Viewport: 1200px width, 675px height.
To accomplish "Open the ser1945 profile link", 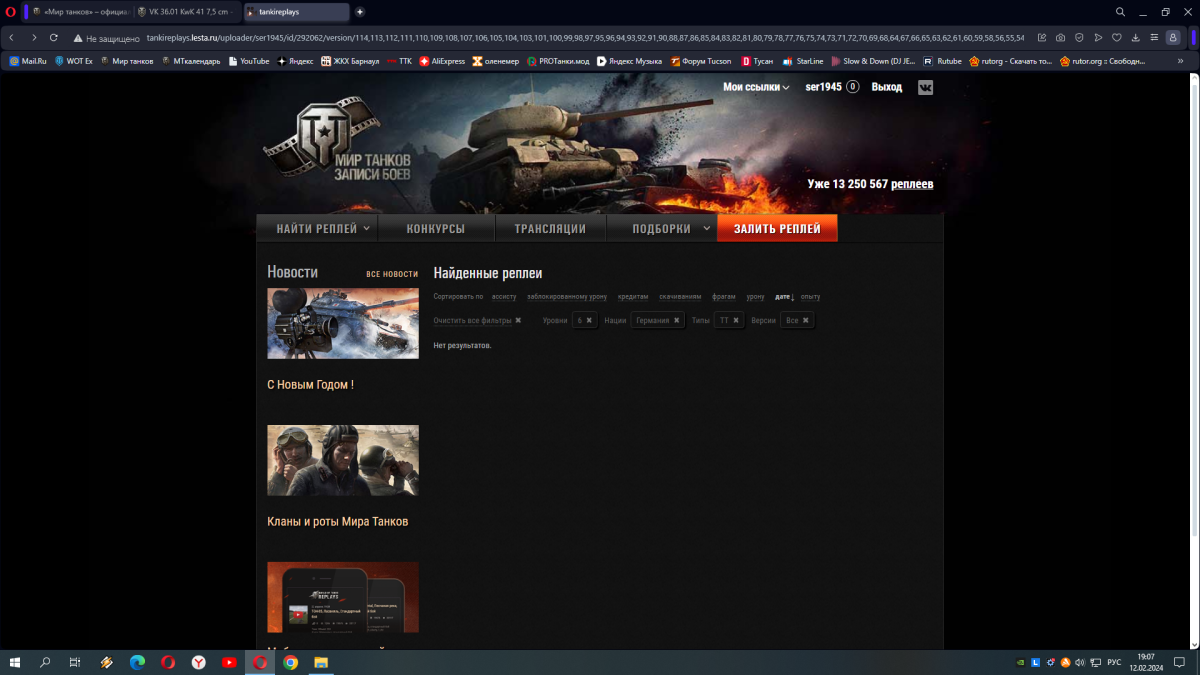I will [824, 87].
